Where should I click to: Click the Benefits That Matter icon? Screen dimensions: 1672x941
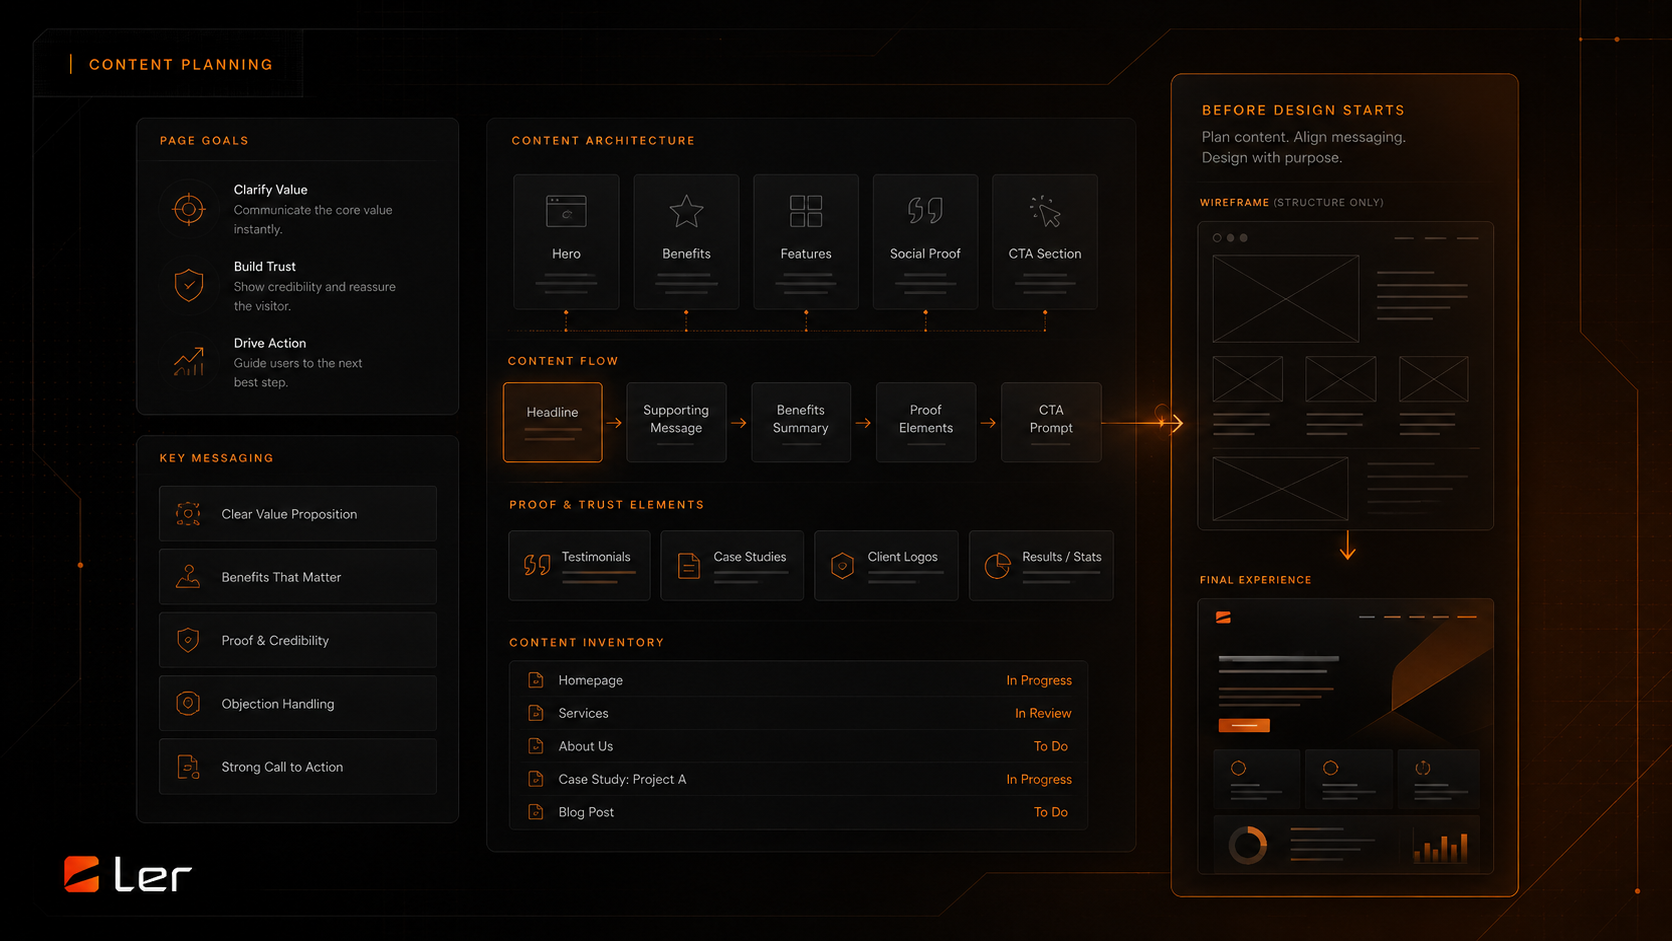tap(188, 577)
